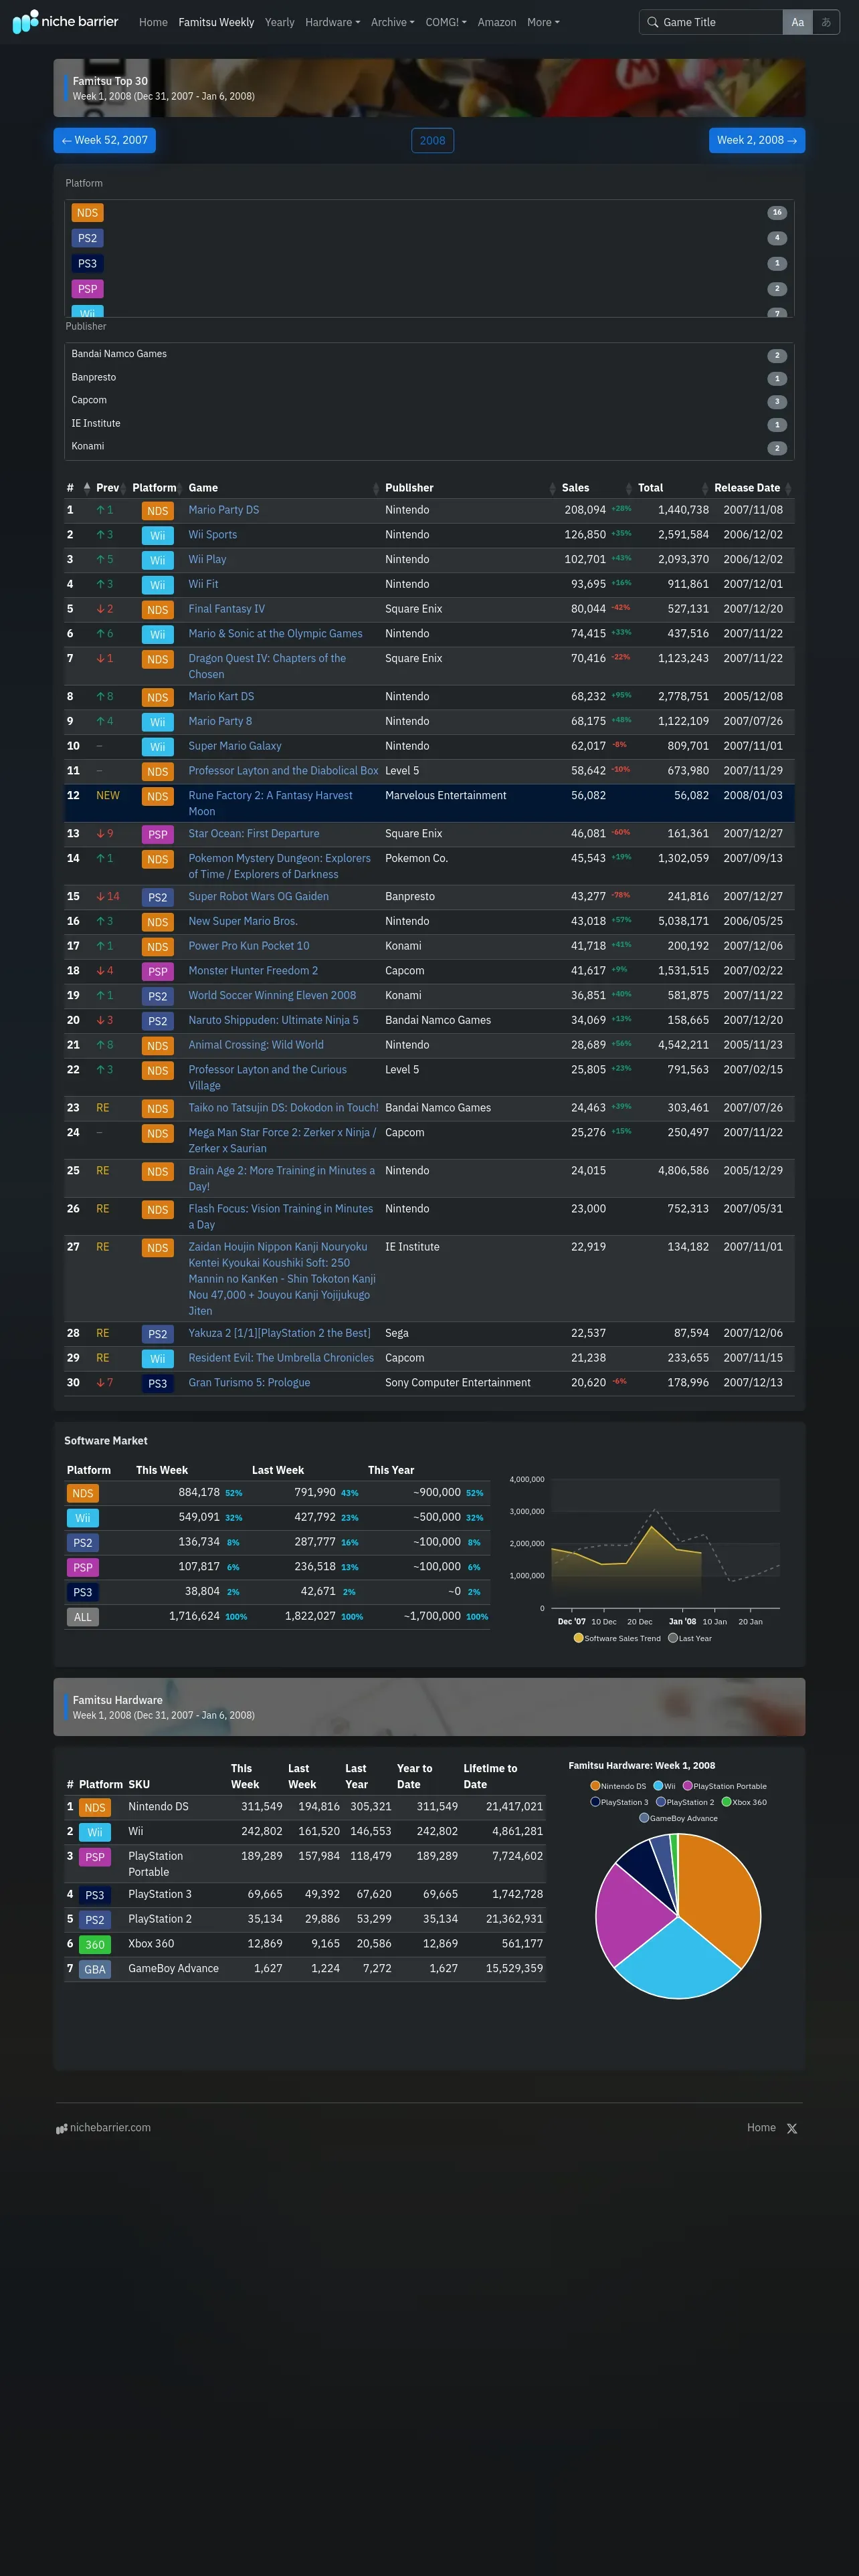Click the 360 badge in hardware table
The height and width of the screenshot is (2576, 859).
pos(95,1944)
